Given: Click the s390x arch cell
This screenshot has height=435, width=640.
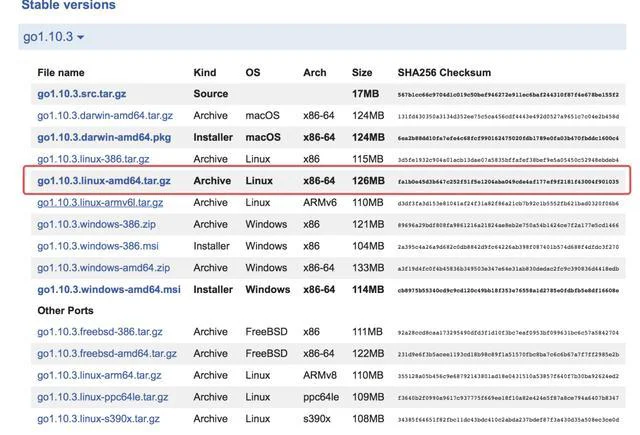Looking at the screenshot, I should 317,419.
